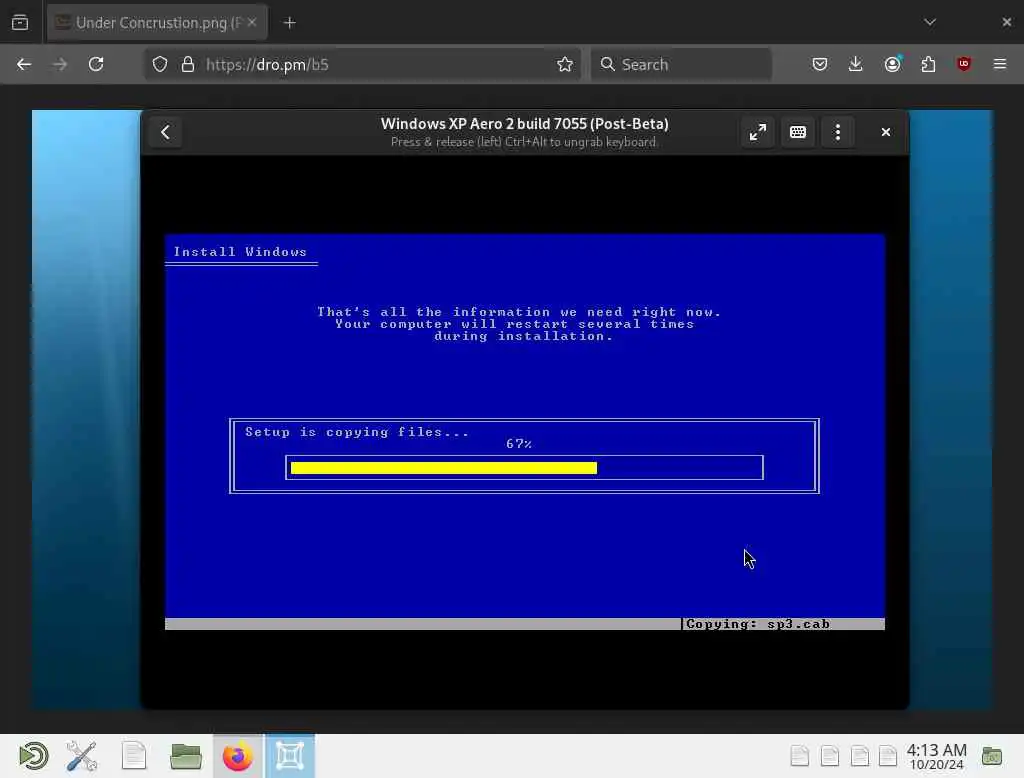Expand the list all tabs dropdown
This screenshot has height=778, width=1024.
coord(930,22)
